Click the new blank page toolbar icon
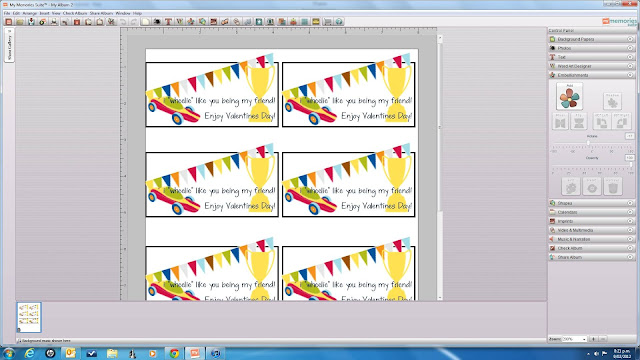 pyautogui.click(x=146, y=22)
